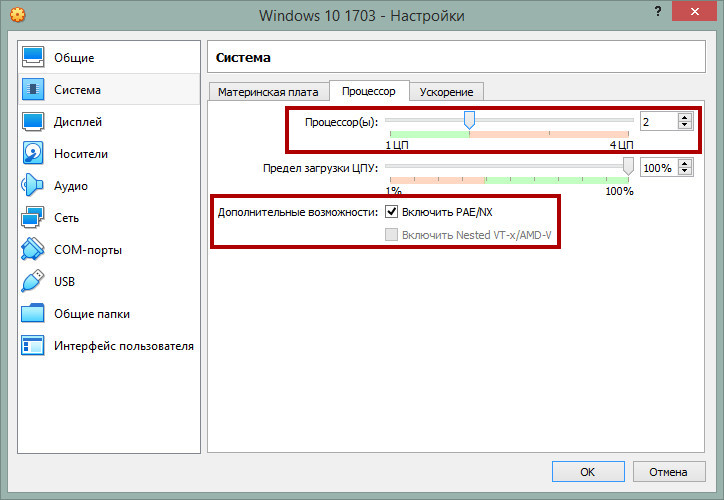Click the Дополнительные возможности: label

click(x=298, y=212)
